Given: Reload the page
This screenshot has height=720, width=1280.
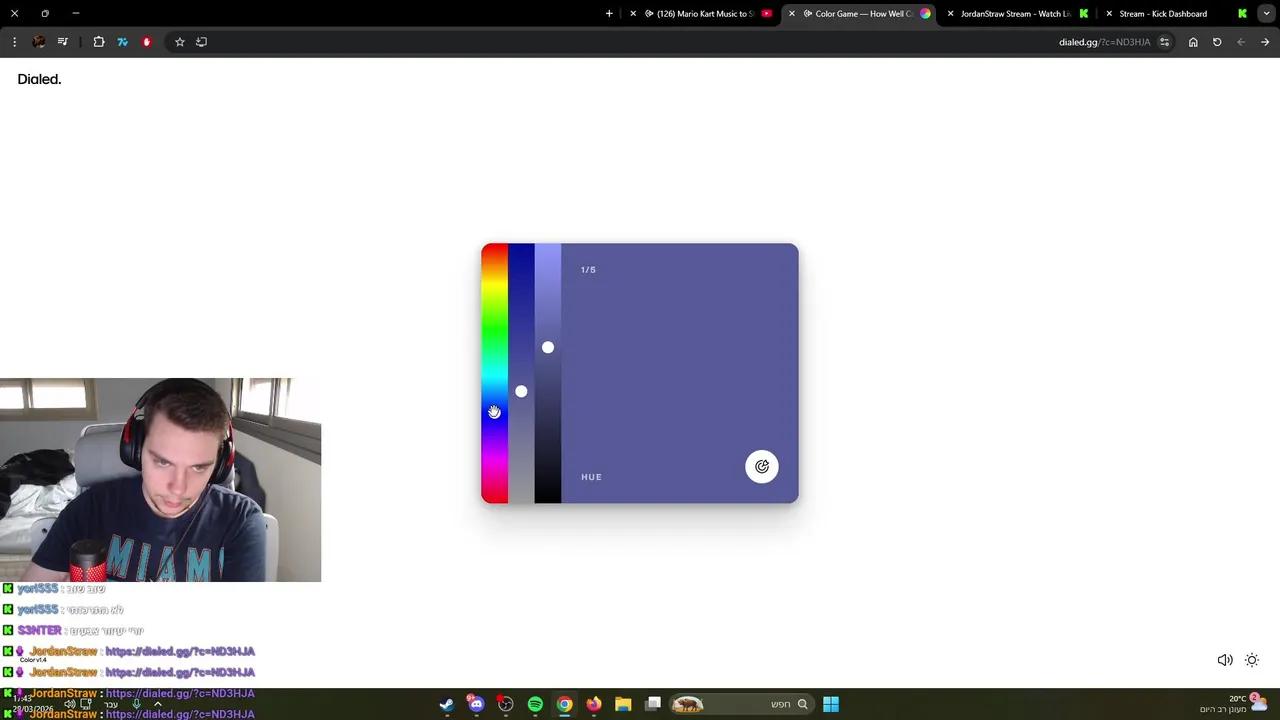Looking at the screenshot, I should (x=1217, y=42).
